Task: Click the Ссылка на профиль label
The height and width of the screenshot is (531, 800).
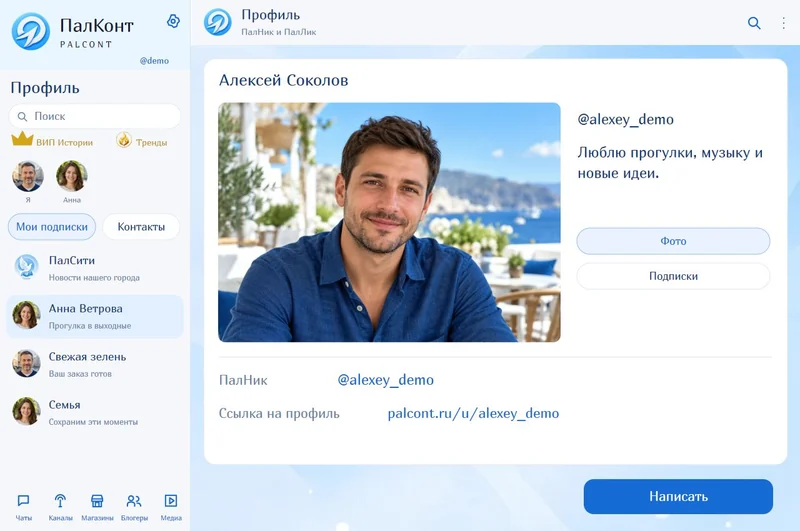Action: coord(279,413)
